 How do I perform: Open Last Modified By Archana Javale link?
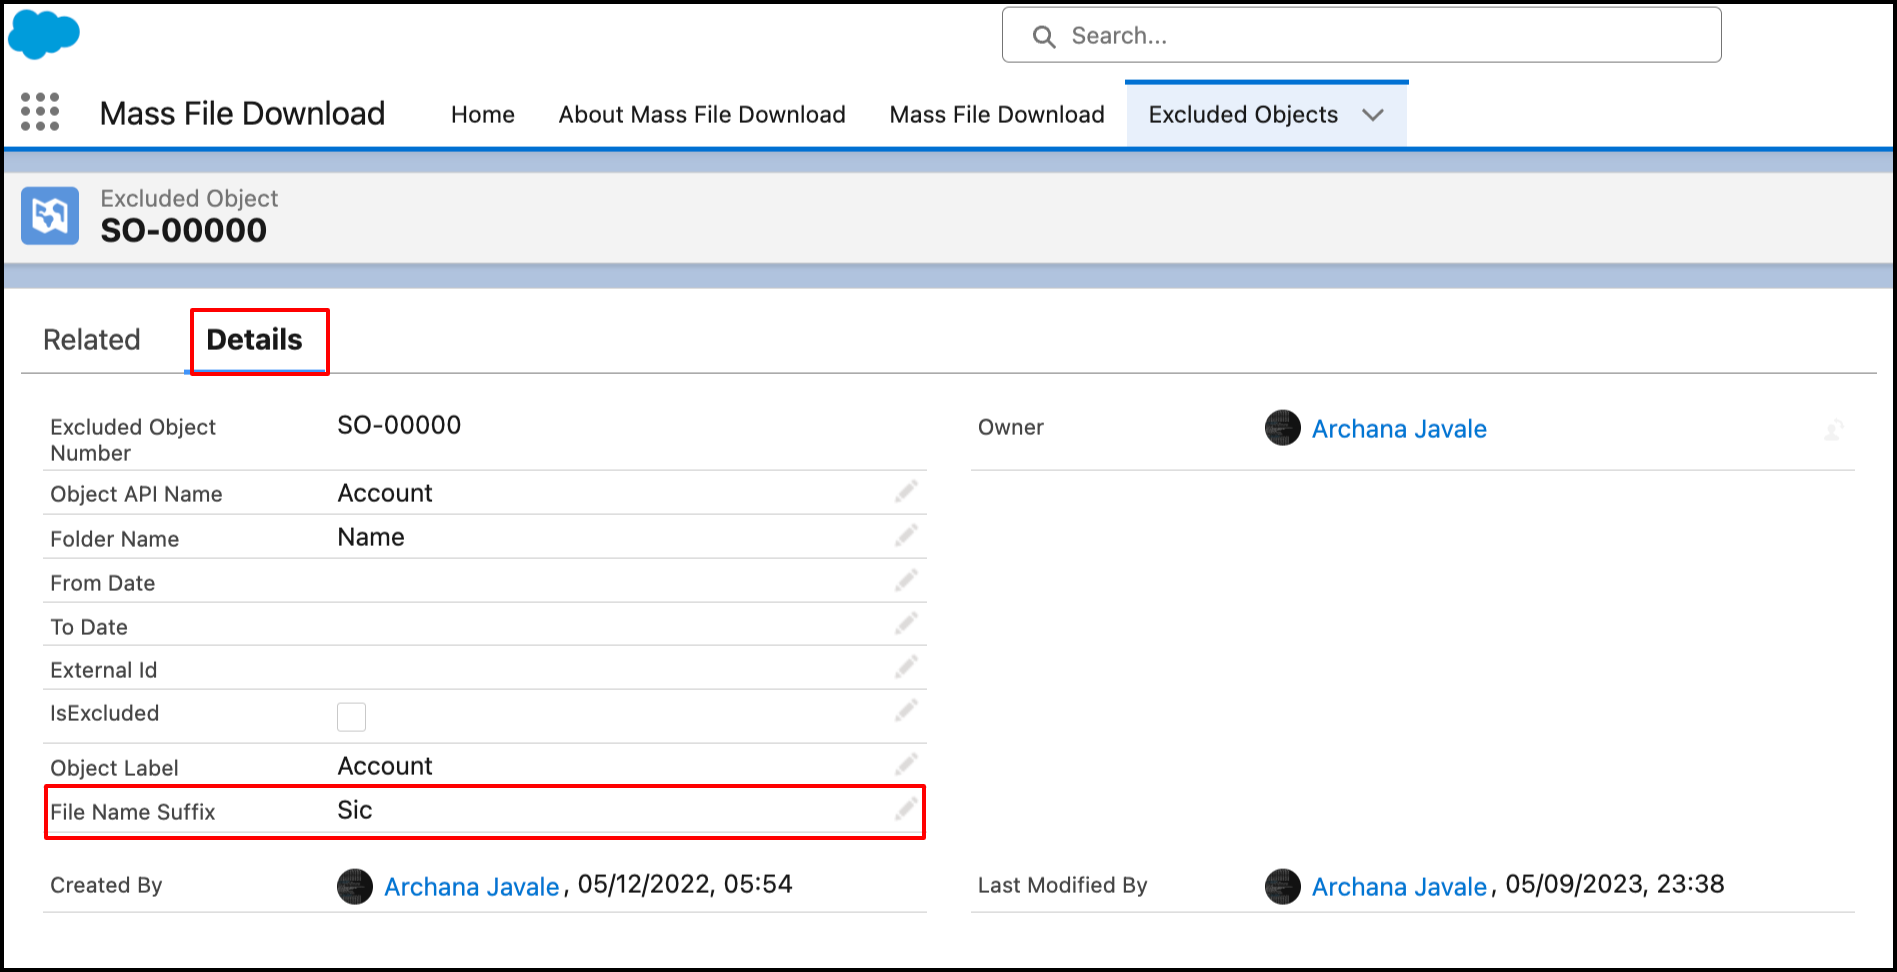1399,887
